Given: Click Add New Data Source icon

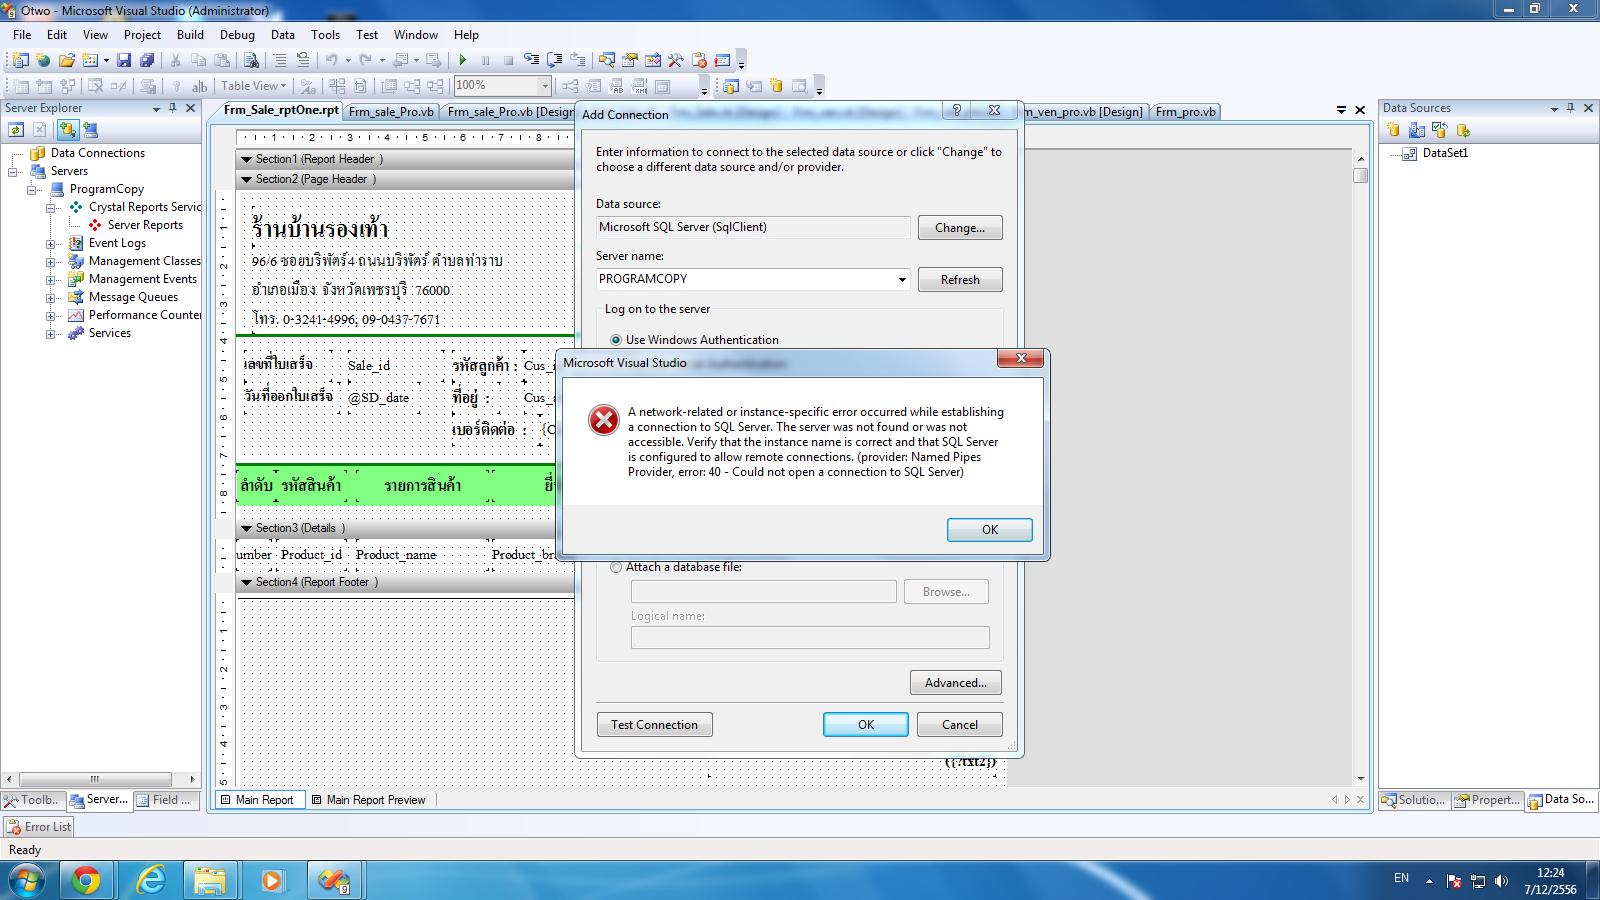Looking at the screenshot, I should (x=1393, y=130).
